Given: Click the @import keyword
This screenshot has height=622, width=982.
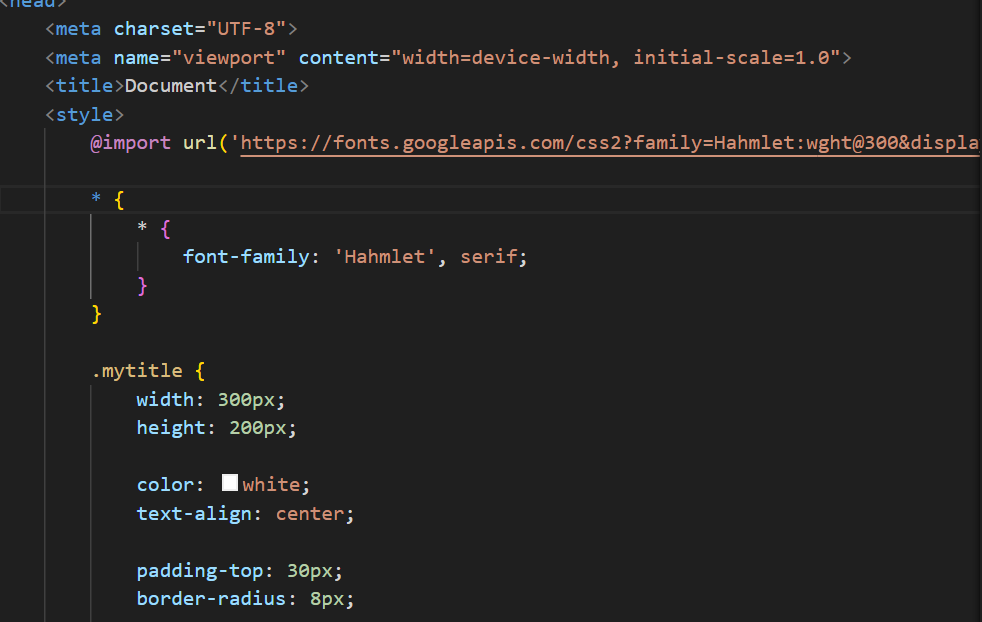Looking at the screenshot, I should tap(130, 143).
